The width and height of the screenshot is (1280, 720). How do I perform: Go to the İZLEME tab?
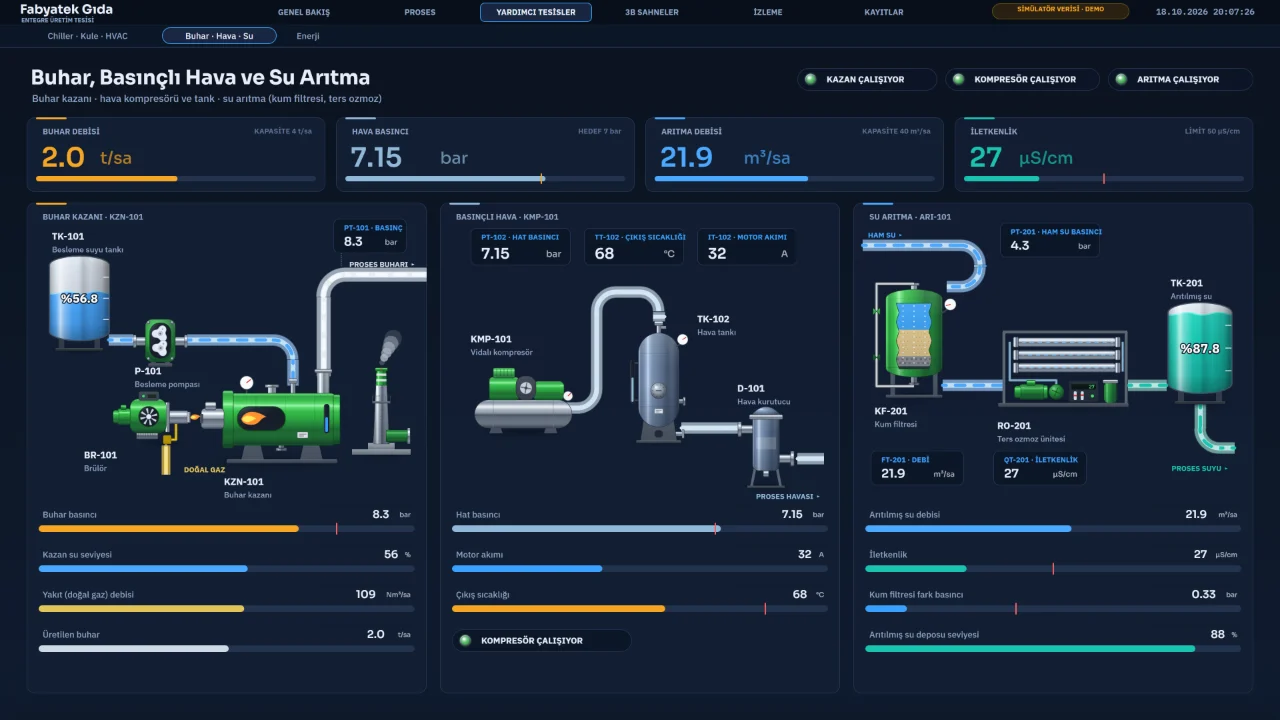(x=768, y=12)
